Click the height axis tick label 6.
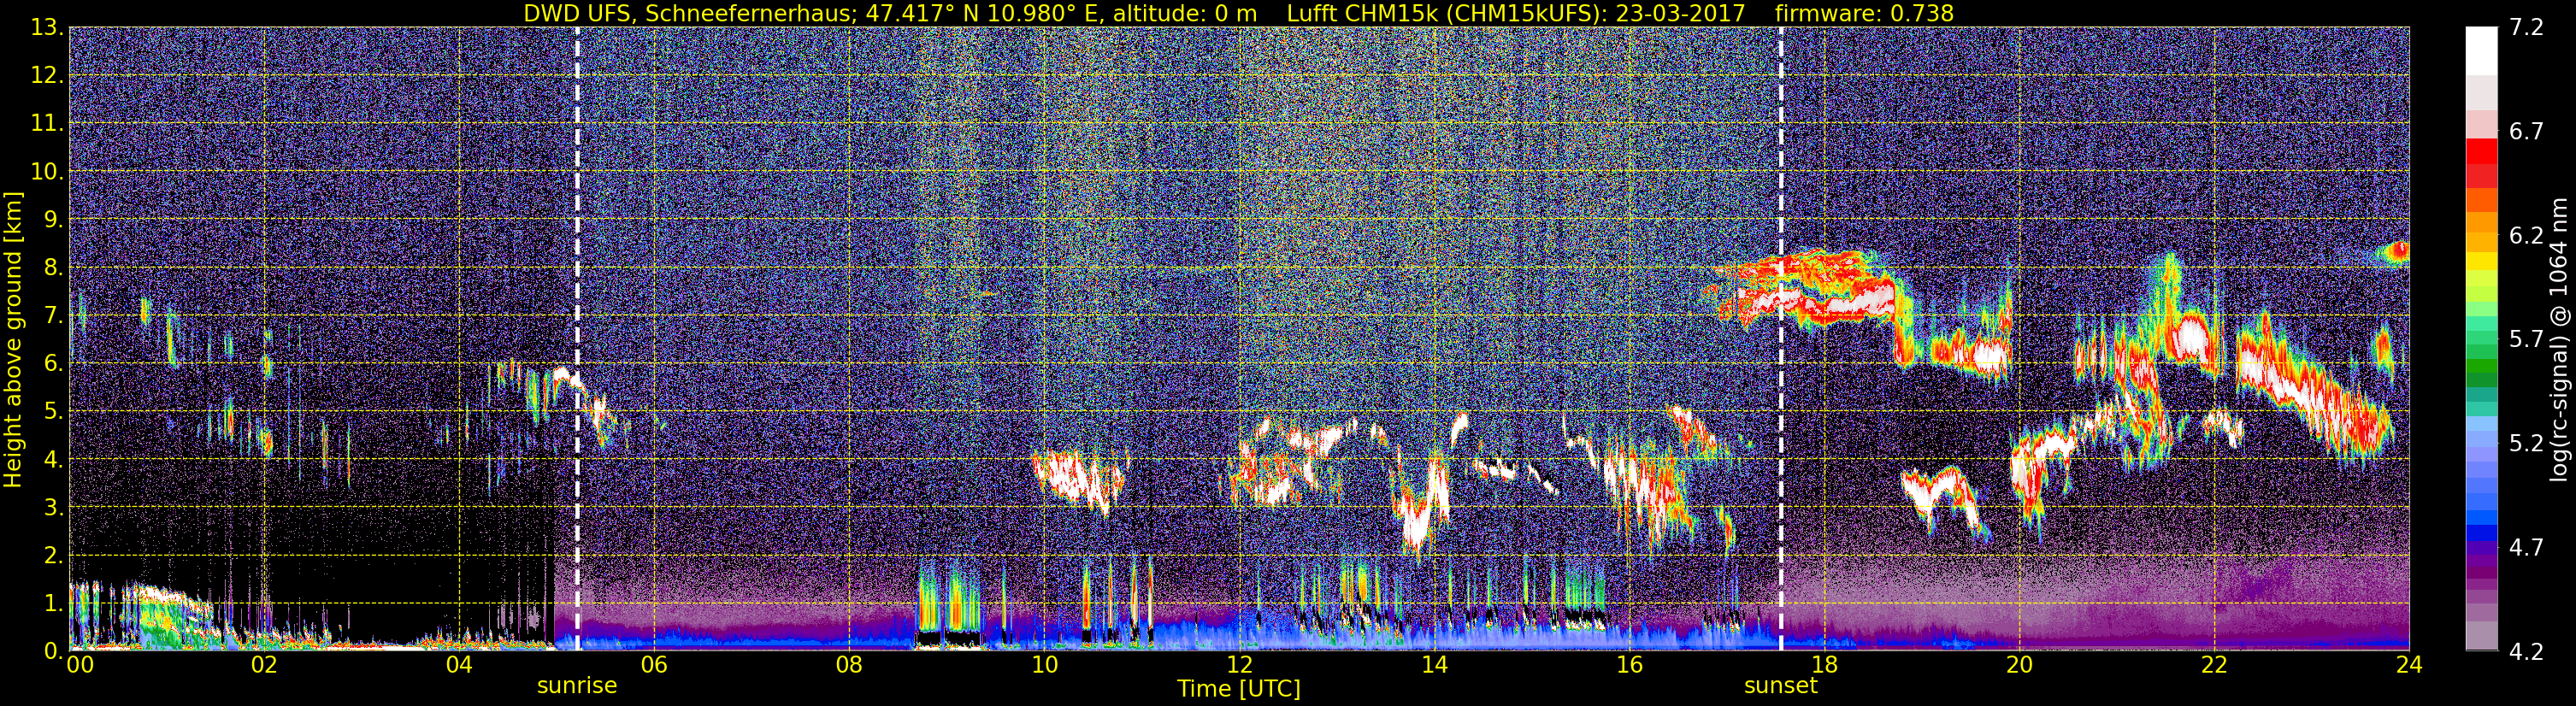 click(54, 364)
